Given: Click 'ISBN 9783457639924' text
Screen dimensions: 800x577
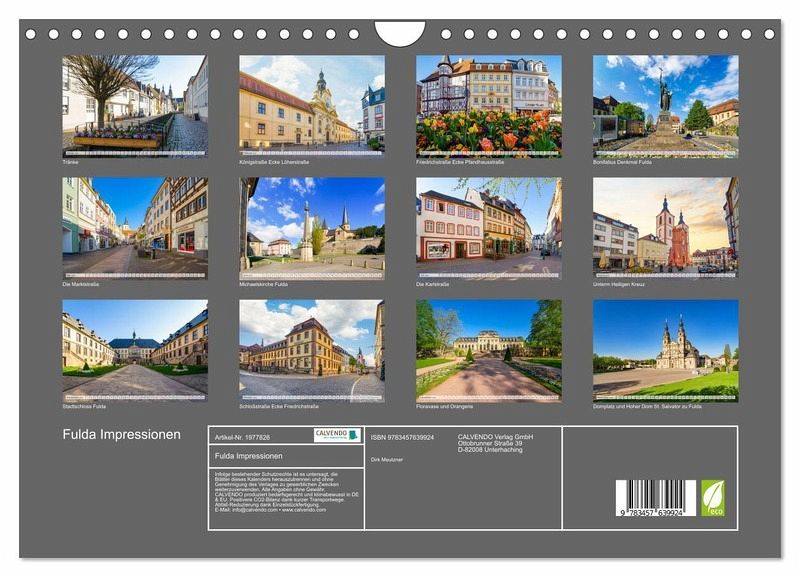Looking at the screenshot, I should [x=402, y=438].
